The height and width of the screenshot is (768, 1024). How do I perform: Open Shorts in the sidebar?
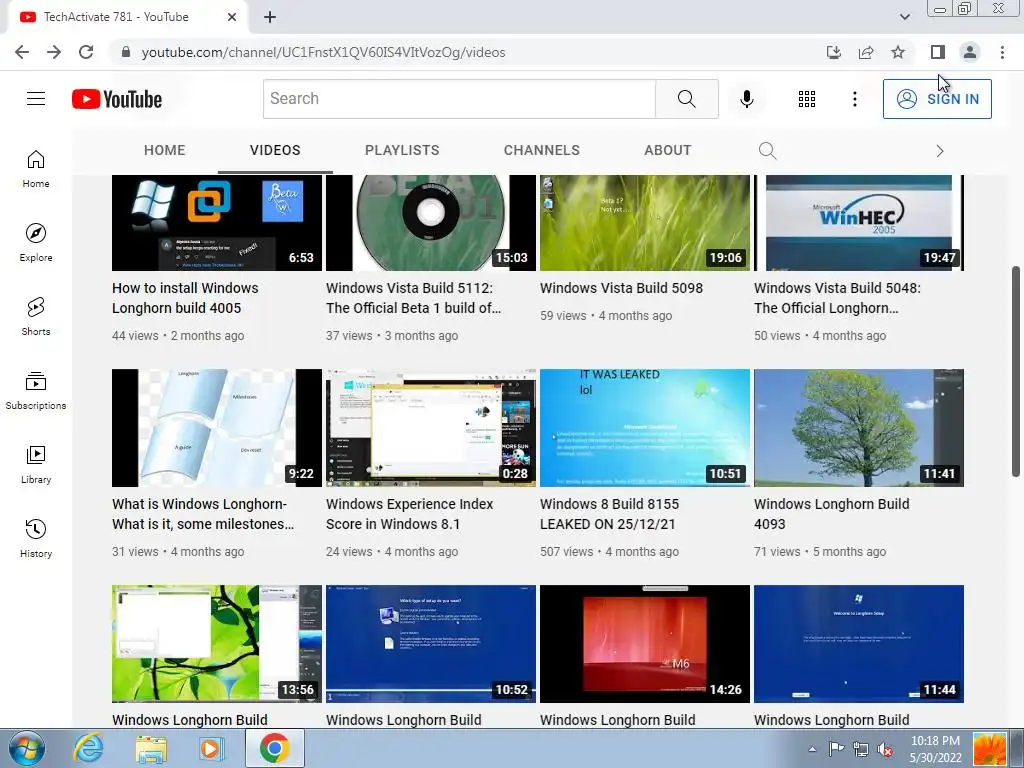point(36,317)
